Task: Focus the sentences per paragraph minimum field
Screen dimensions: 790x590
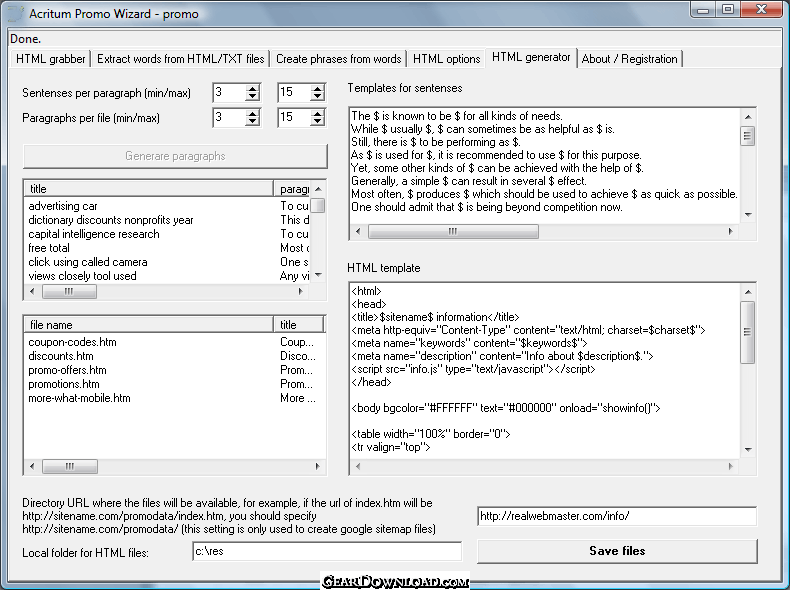Action: pyautogui.click(x=230, y=92)
